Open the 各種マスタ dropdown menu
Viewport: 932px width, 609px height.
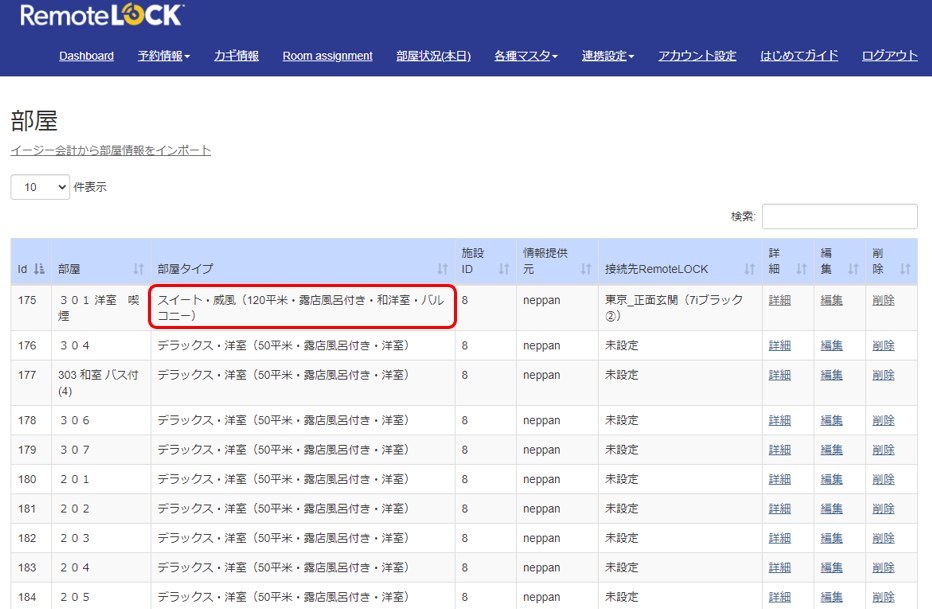[526, 56]
